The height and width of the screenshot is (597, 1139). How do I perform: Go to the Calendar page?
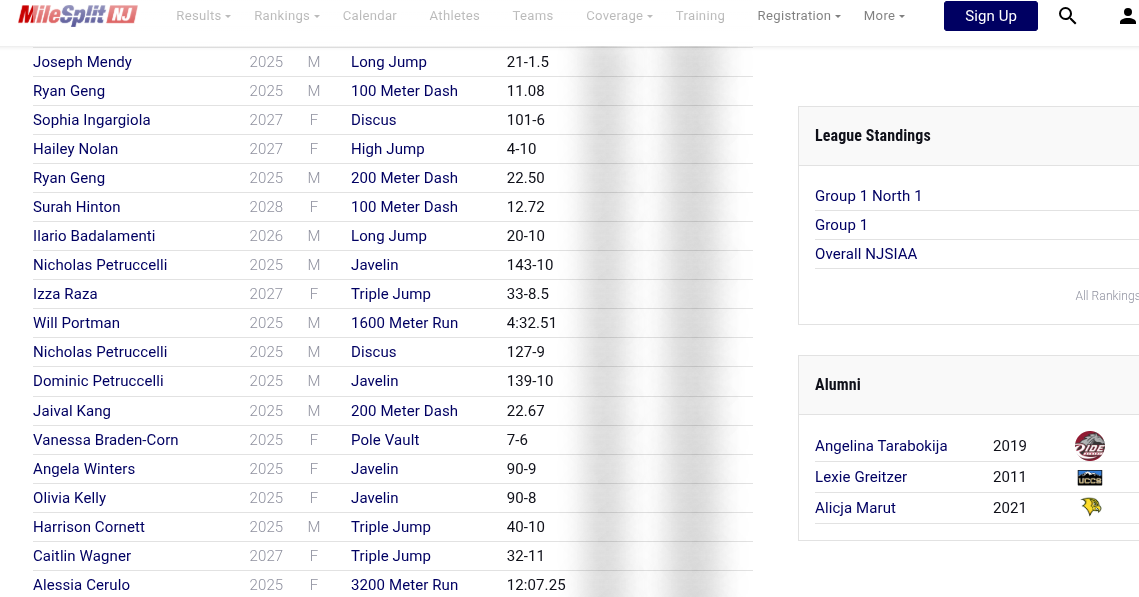point(369,16)
